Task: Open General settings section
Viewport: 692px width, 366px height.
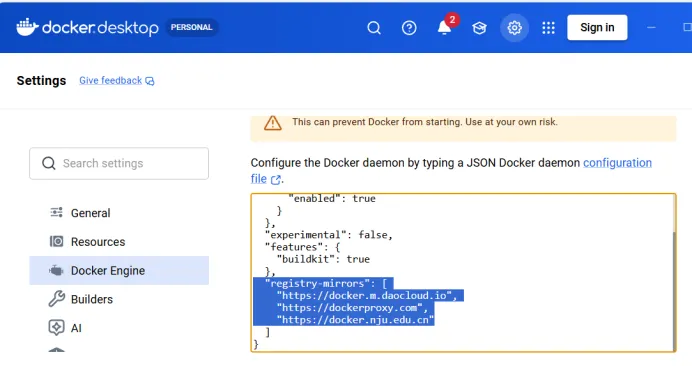Action: (x=119, y=213)
